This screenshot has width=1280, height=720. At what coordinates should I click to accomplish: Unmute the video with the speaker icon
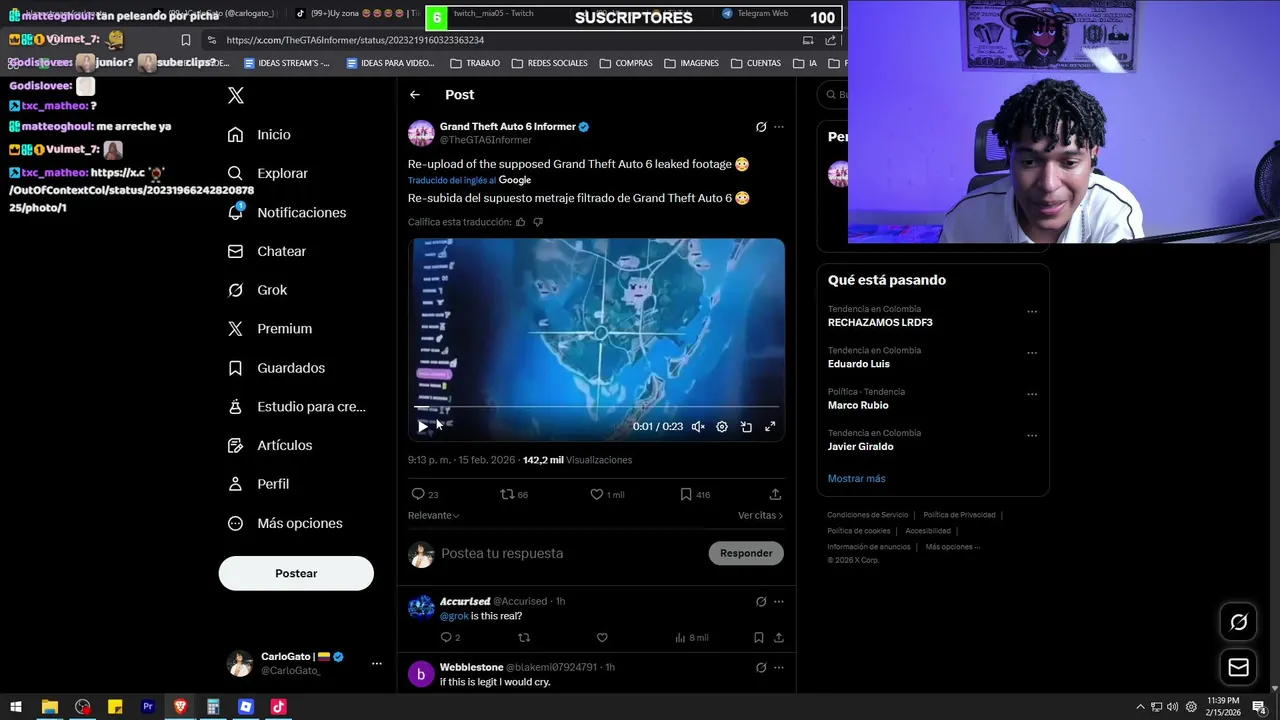698,426
